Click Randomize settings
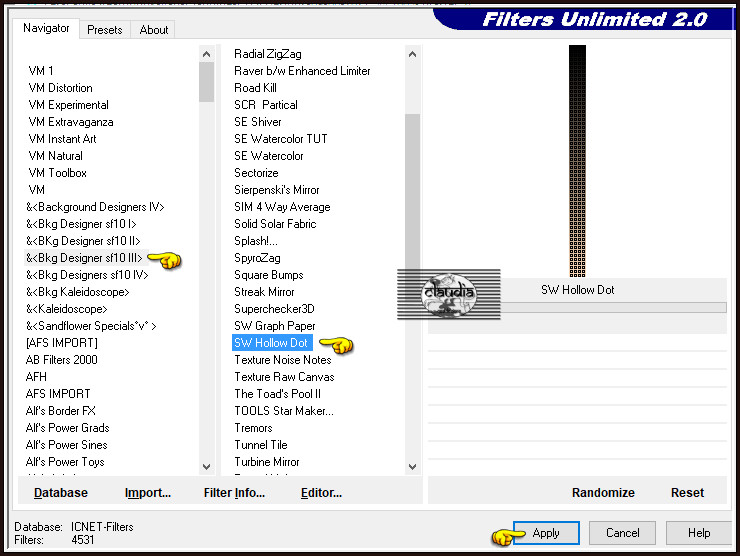The width and height of the screenshot is (740, 556). [x=603, y=493]
